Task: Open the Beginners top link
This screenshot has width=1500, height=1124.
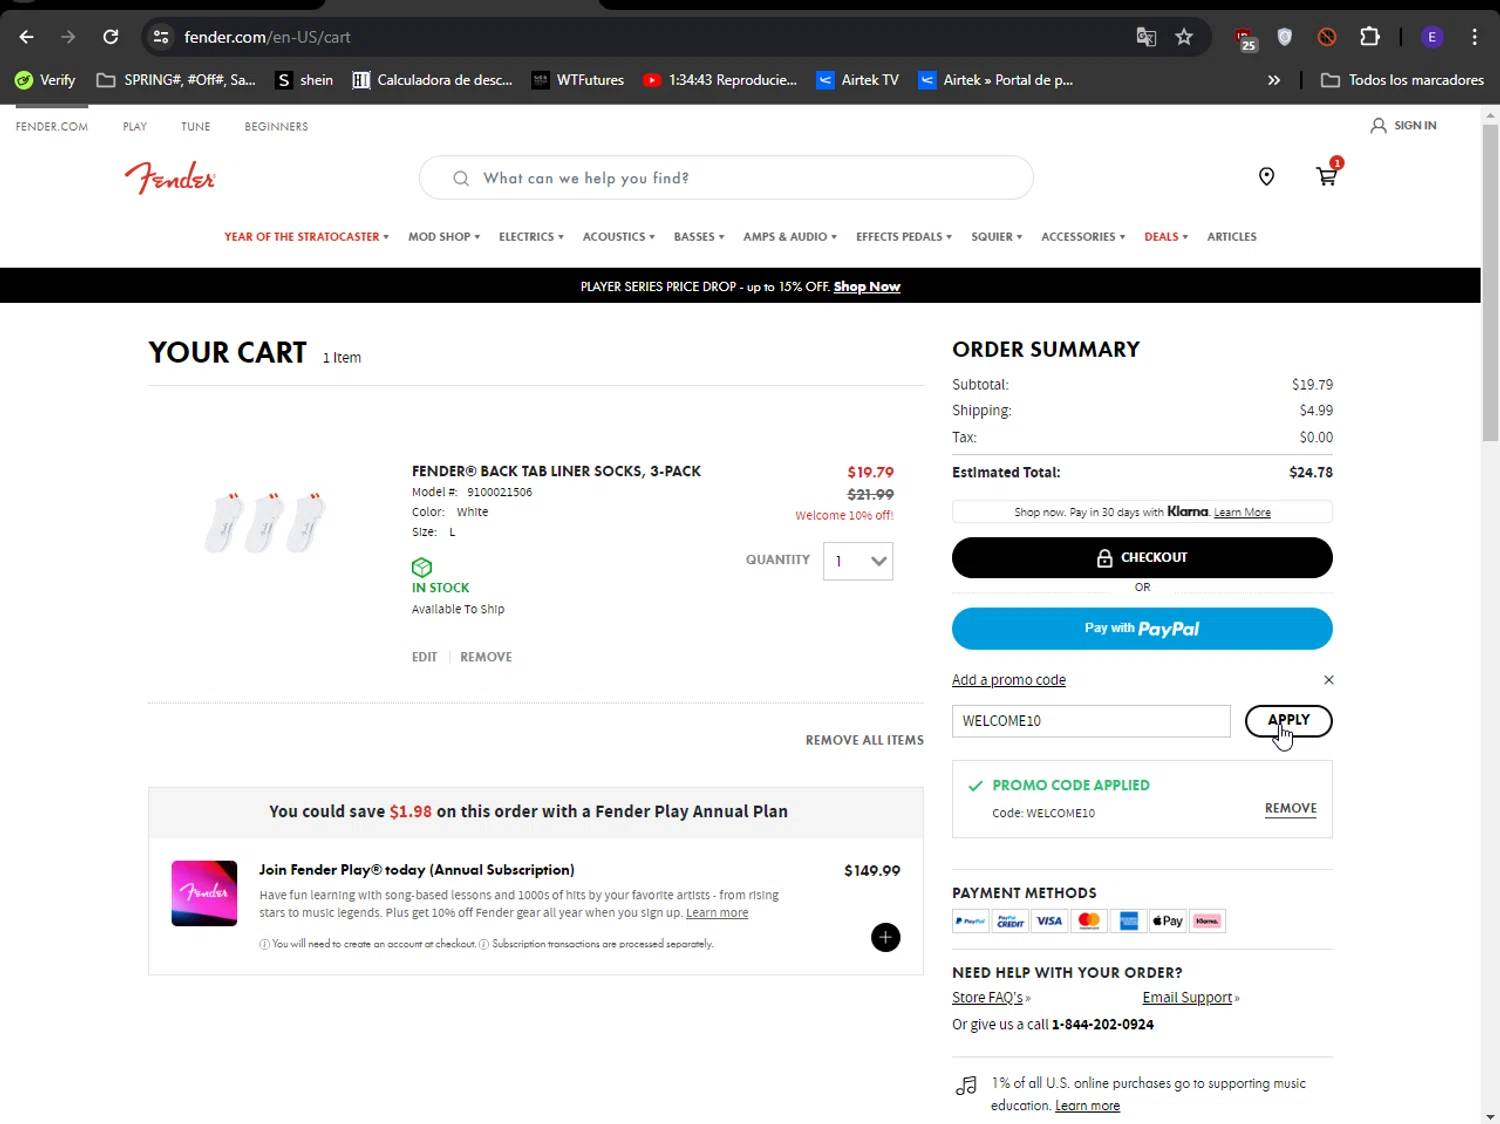Action: point(276,127)
